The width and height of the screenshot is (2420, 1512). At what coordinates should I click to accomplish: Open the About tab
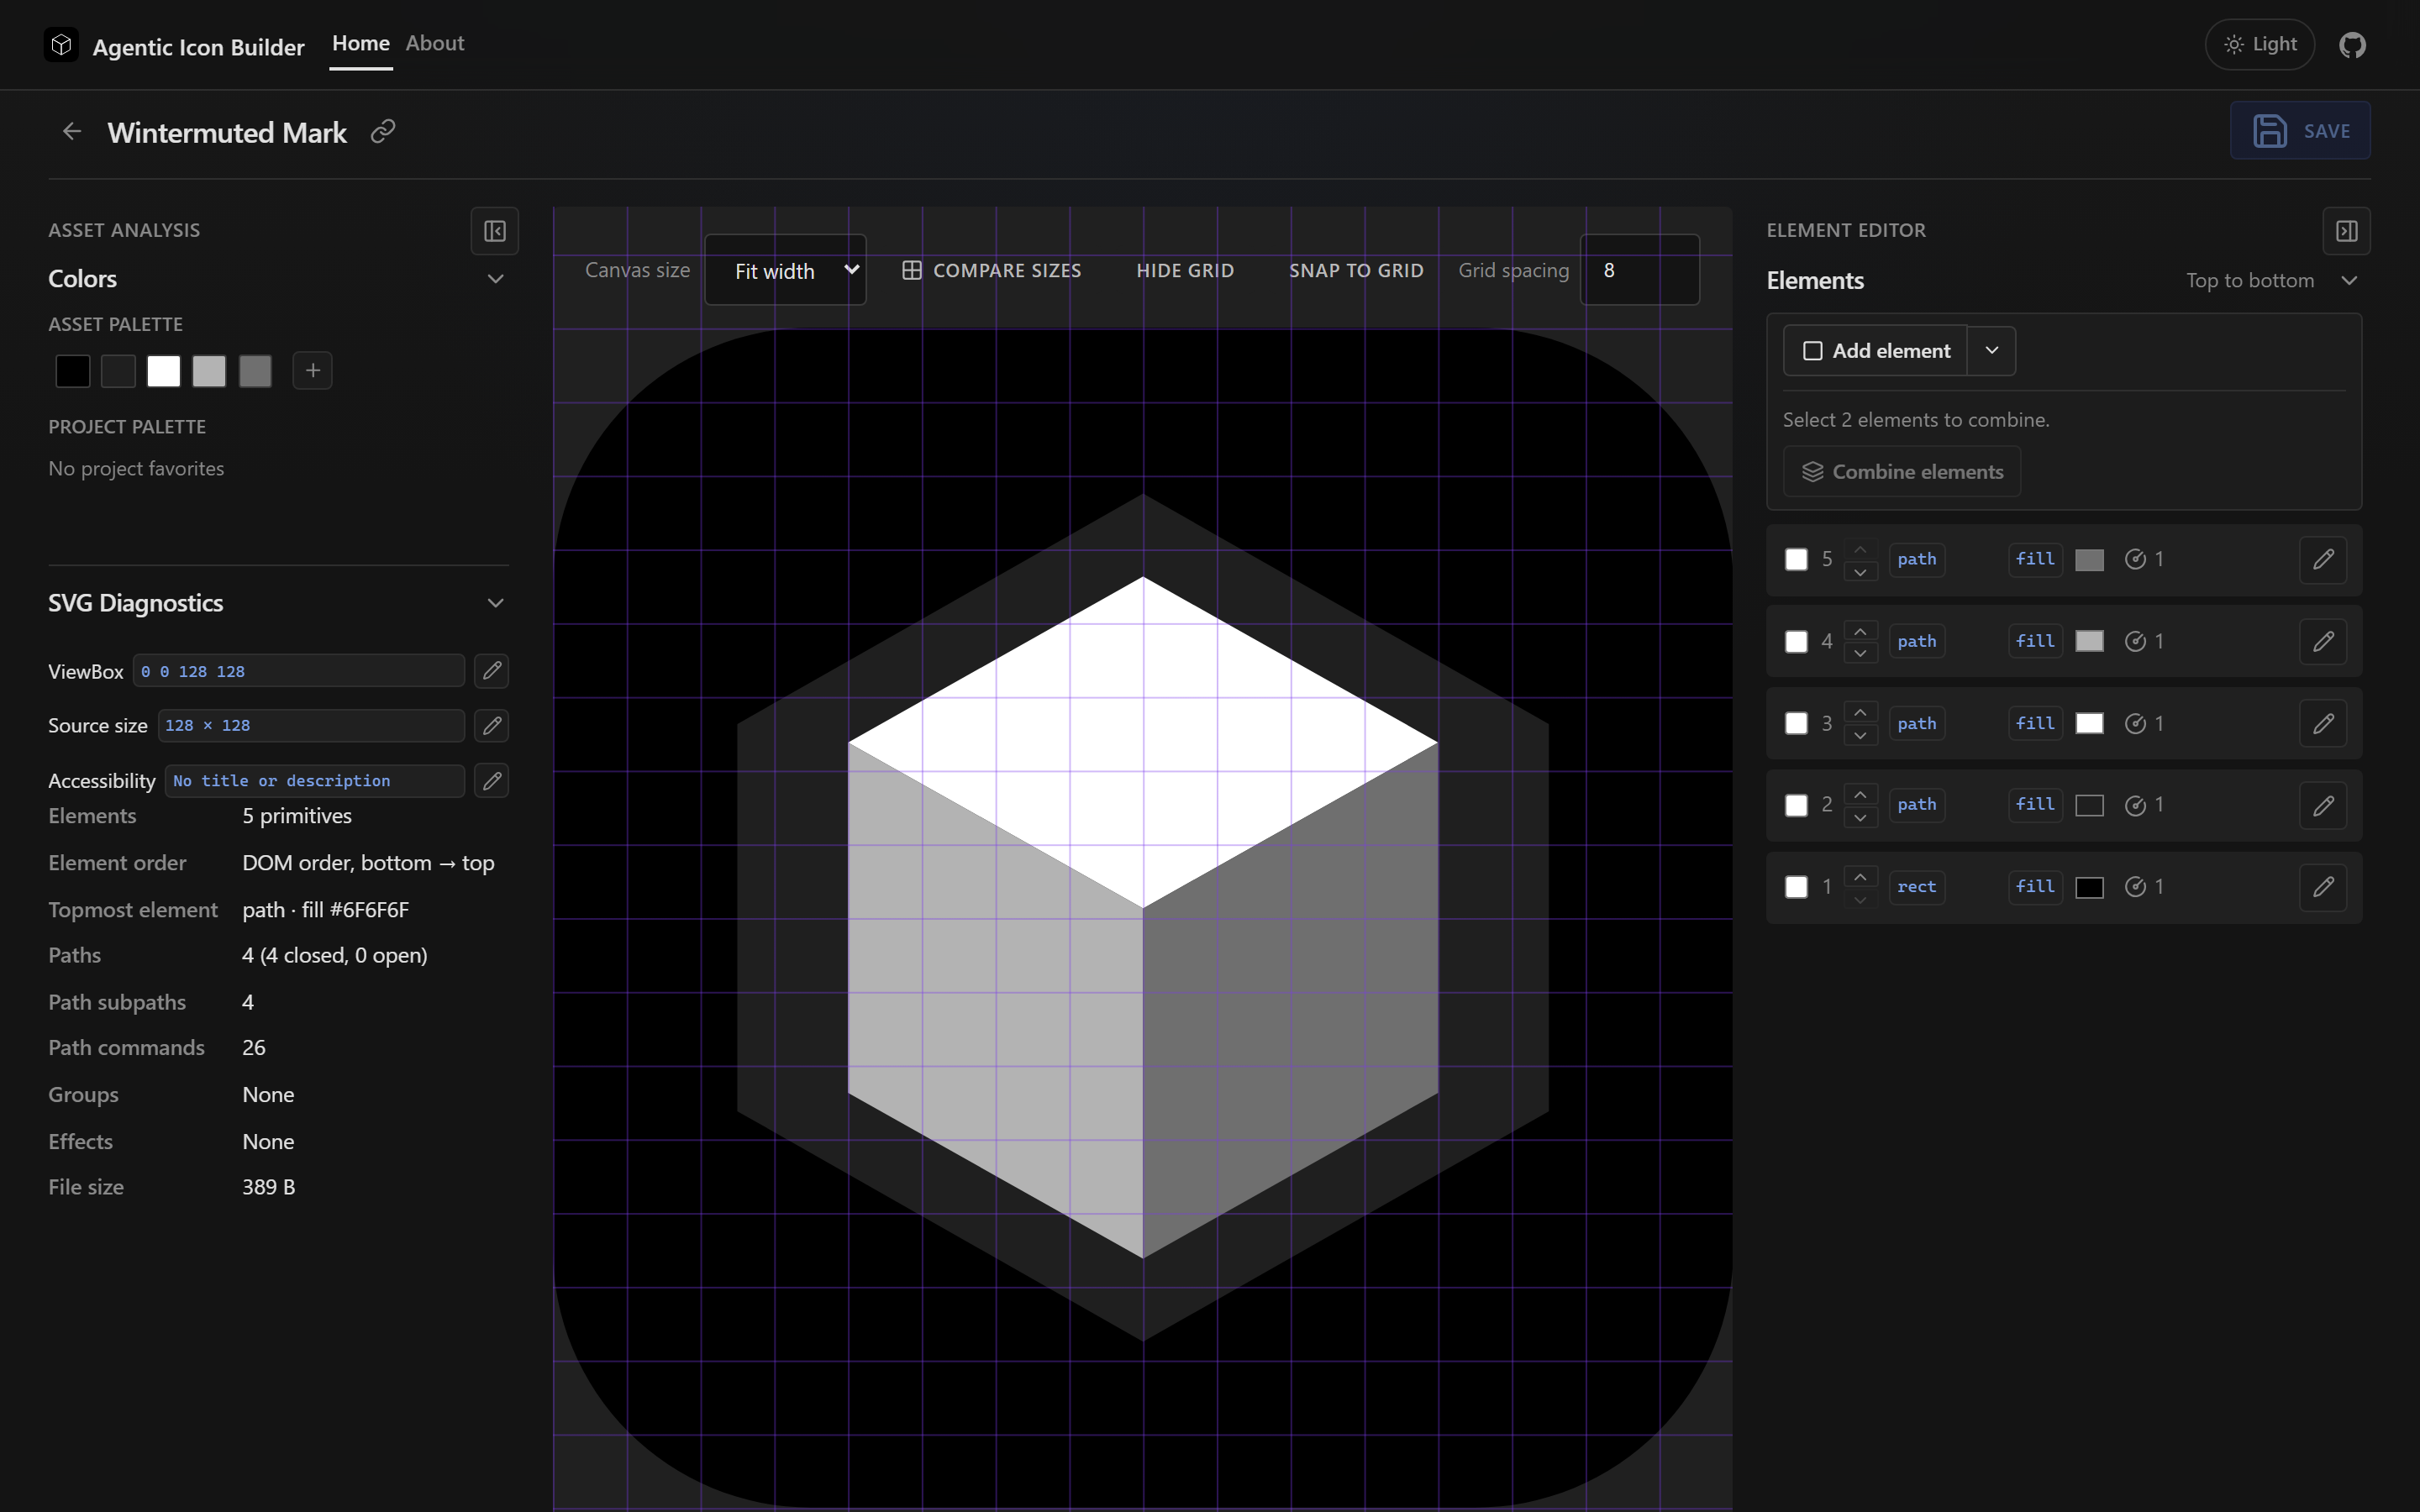tap(435, 44)
